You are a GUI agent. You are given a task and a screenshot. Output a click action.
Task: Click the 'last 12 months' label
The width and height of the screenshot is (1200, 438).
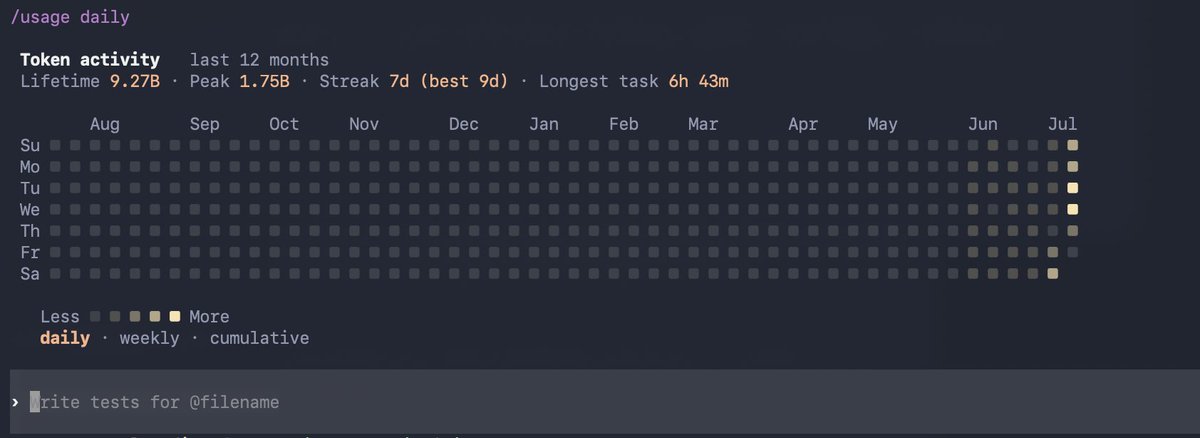click(259, 60)
